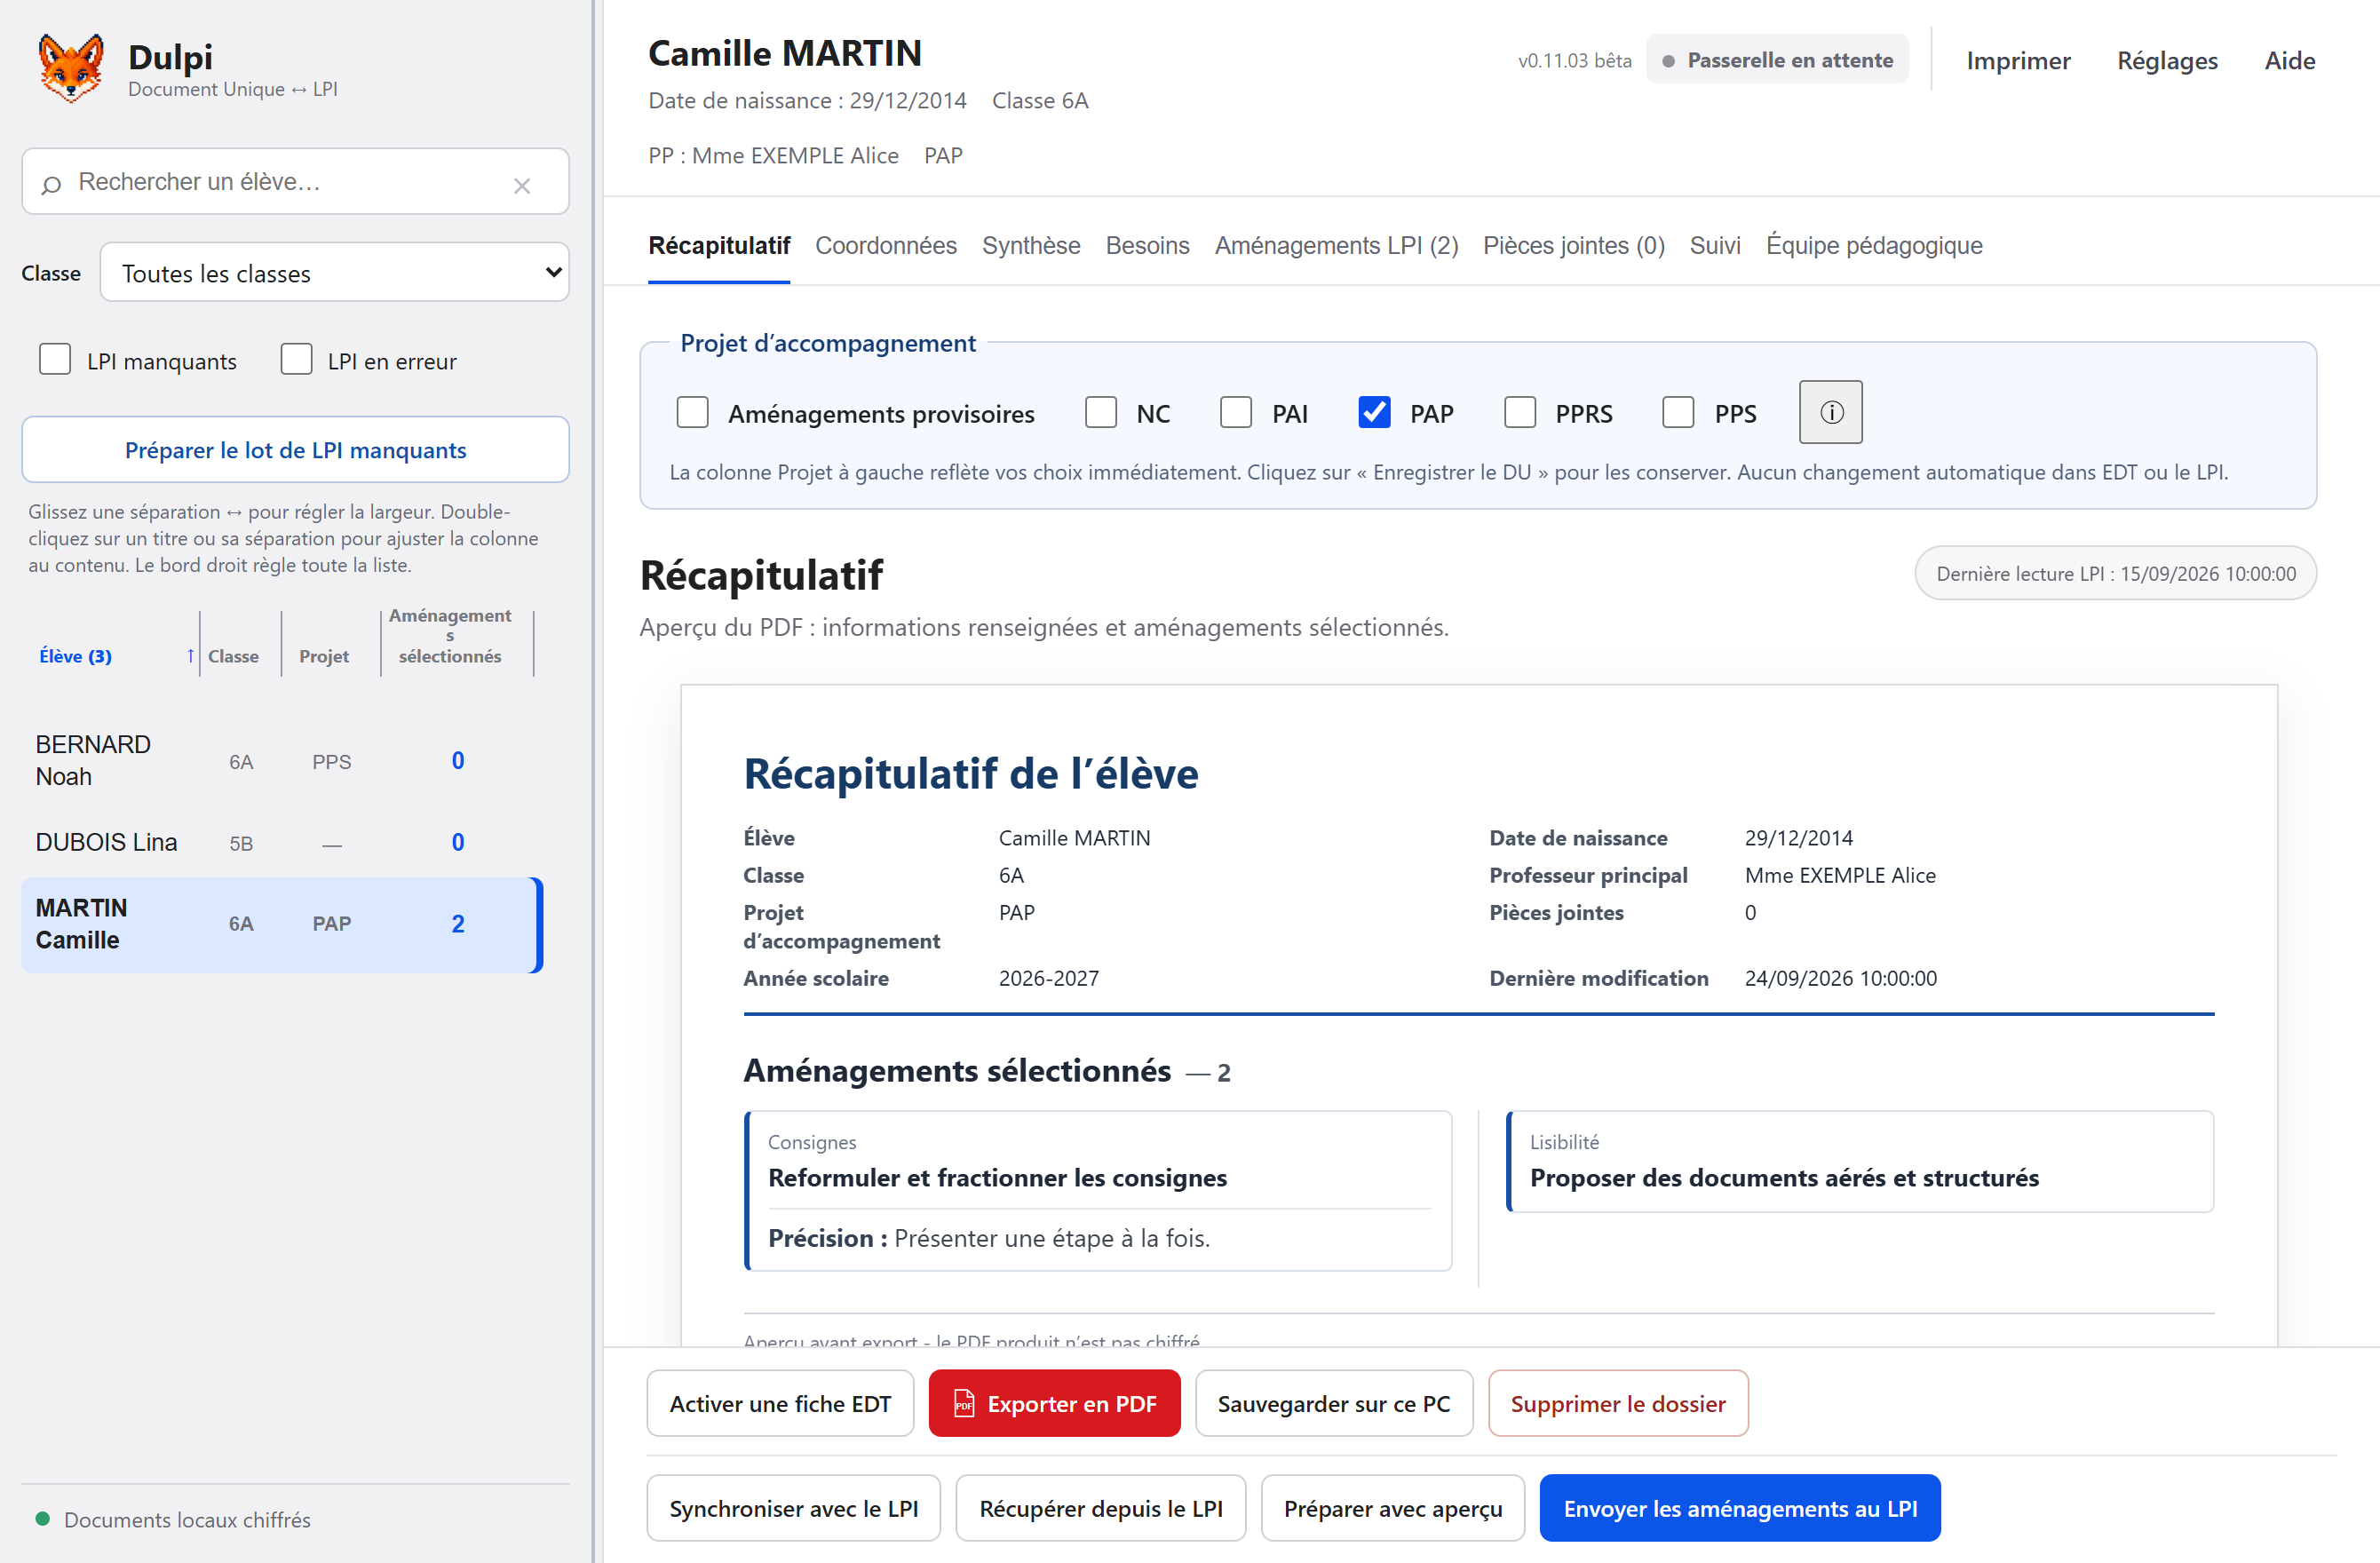Click the Élève sort arrow
This screenshot has width=2380, height=1563.
(x=190, y=656)
